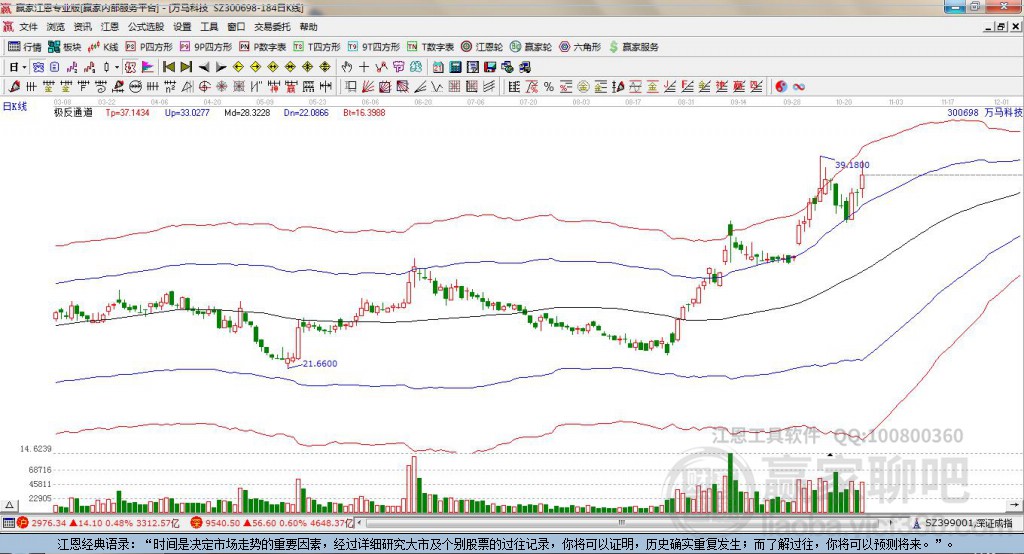Click the infinity loop icon
The height and width of the screenshot is (554, 1024).
799,87
